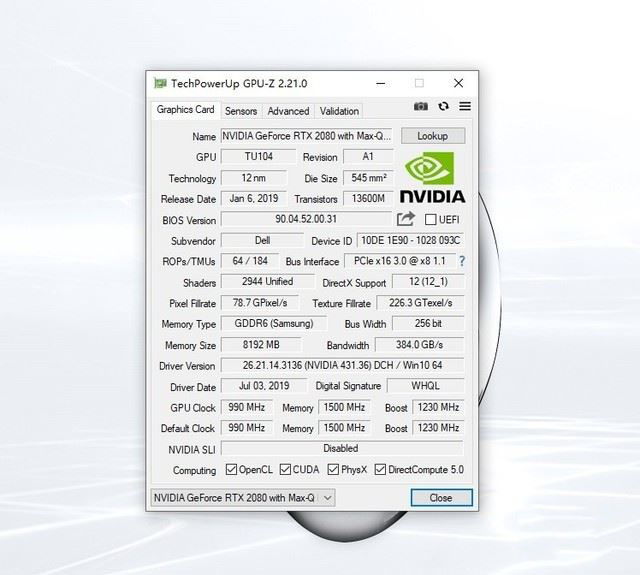Toggle the CUDA checkbox
This screenshot has width=640, height=575.
285,469
